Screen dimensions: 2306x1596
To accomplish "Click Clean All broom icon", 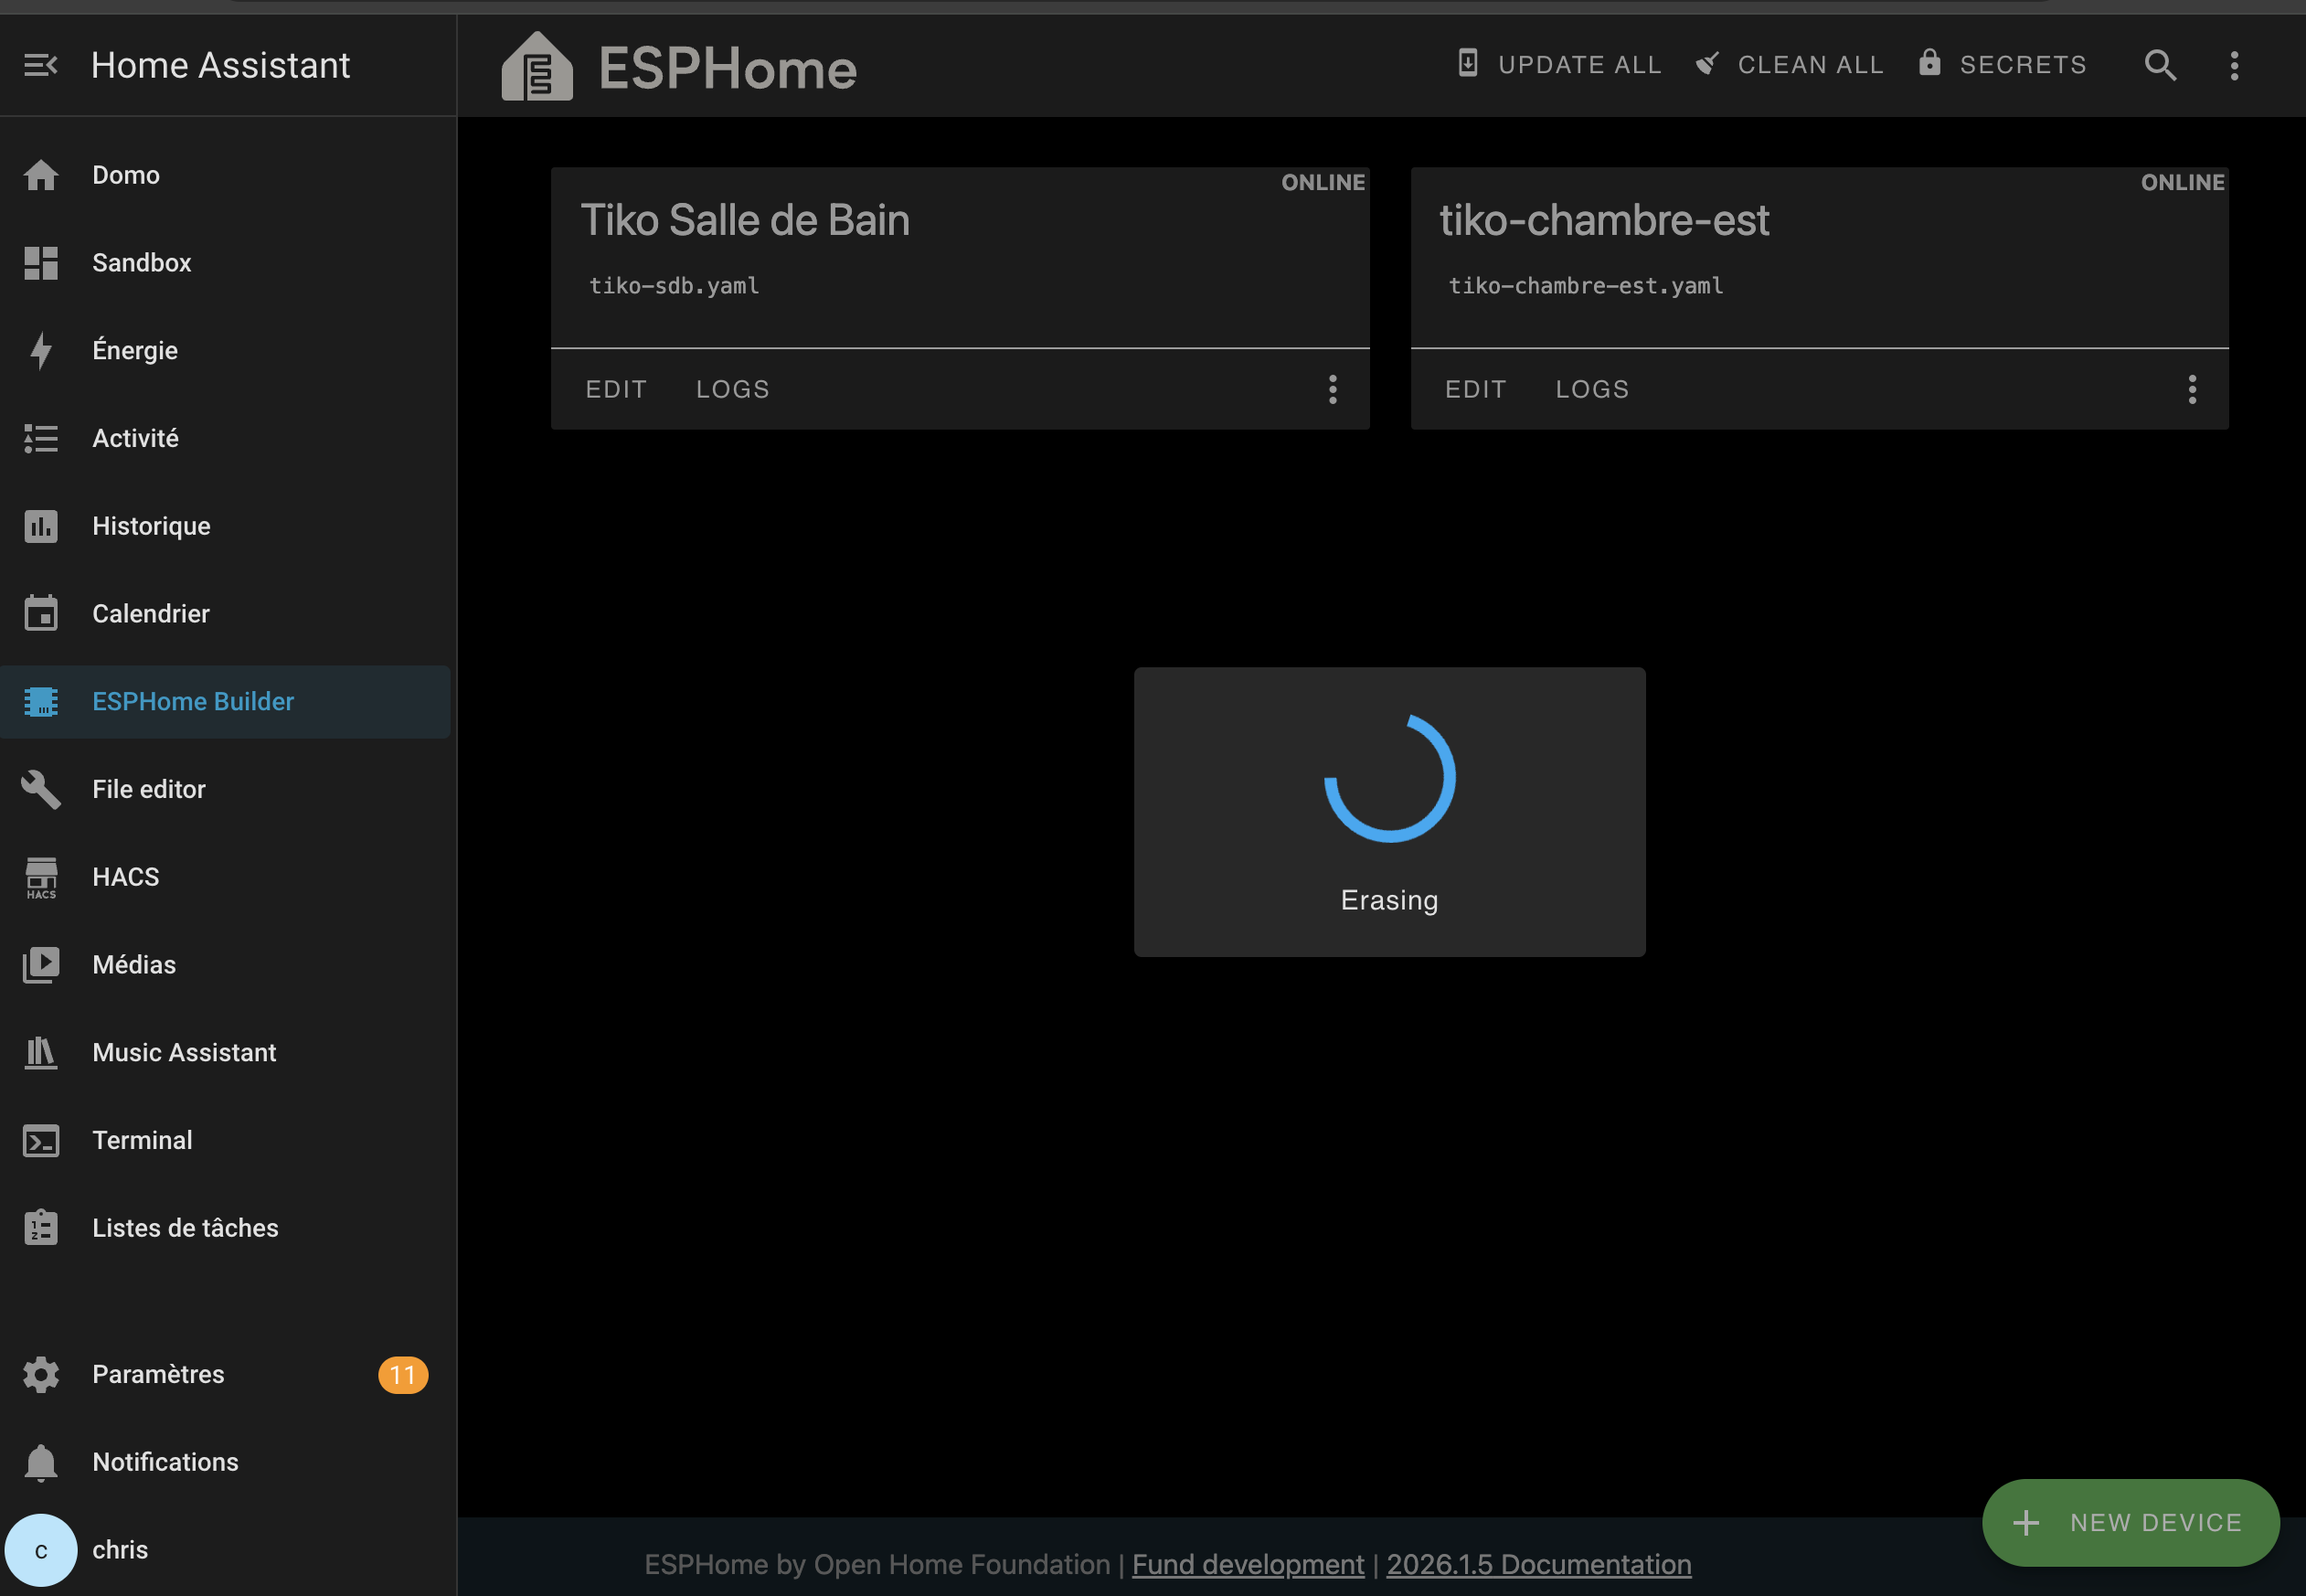I will [1708, 64].
